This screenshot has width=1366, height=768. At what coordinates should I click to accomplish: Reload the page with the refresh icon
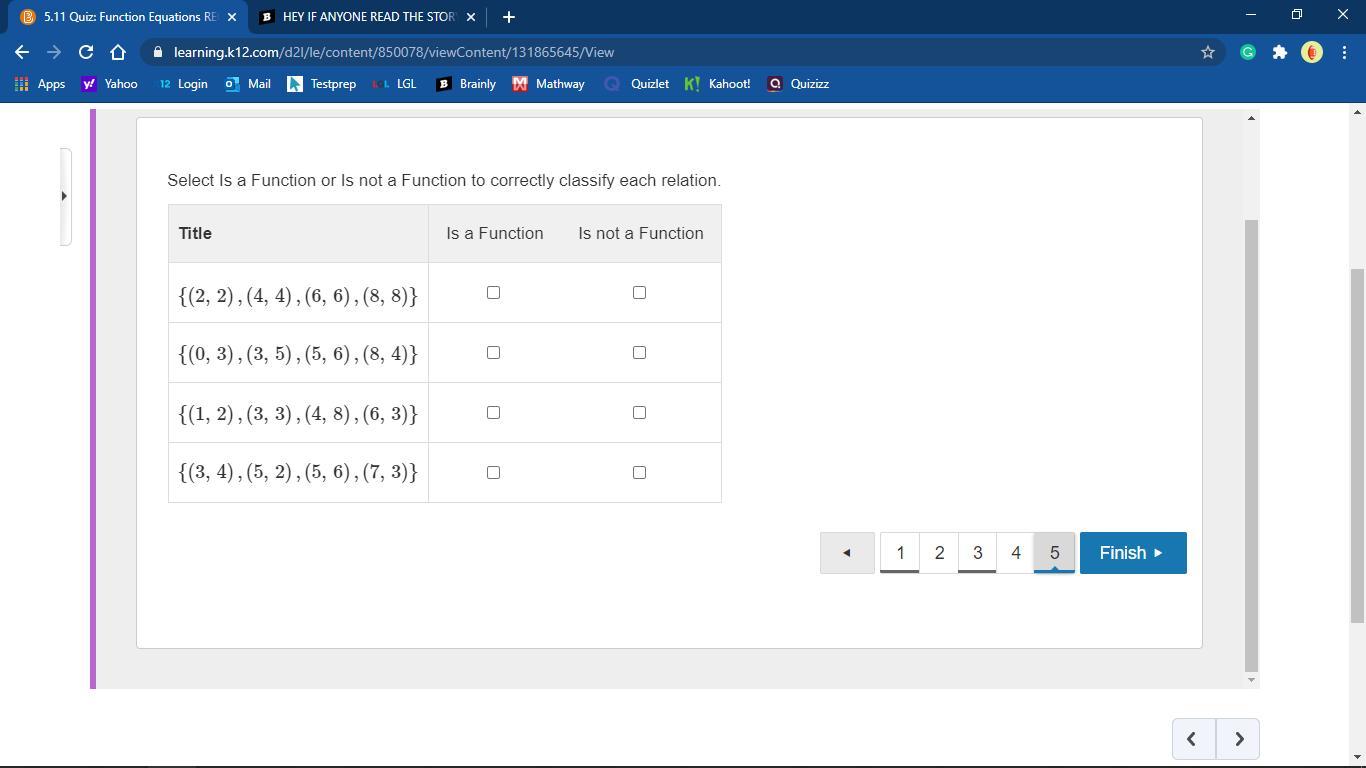point(86,52)
